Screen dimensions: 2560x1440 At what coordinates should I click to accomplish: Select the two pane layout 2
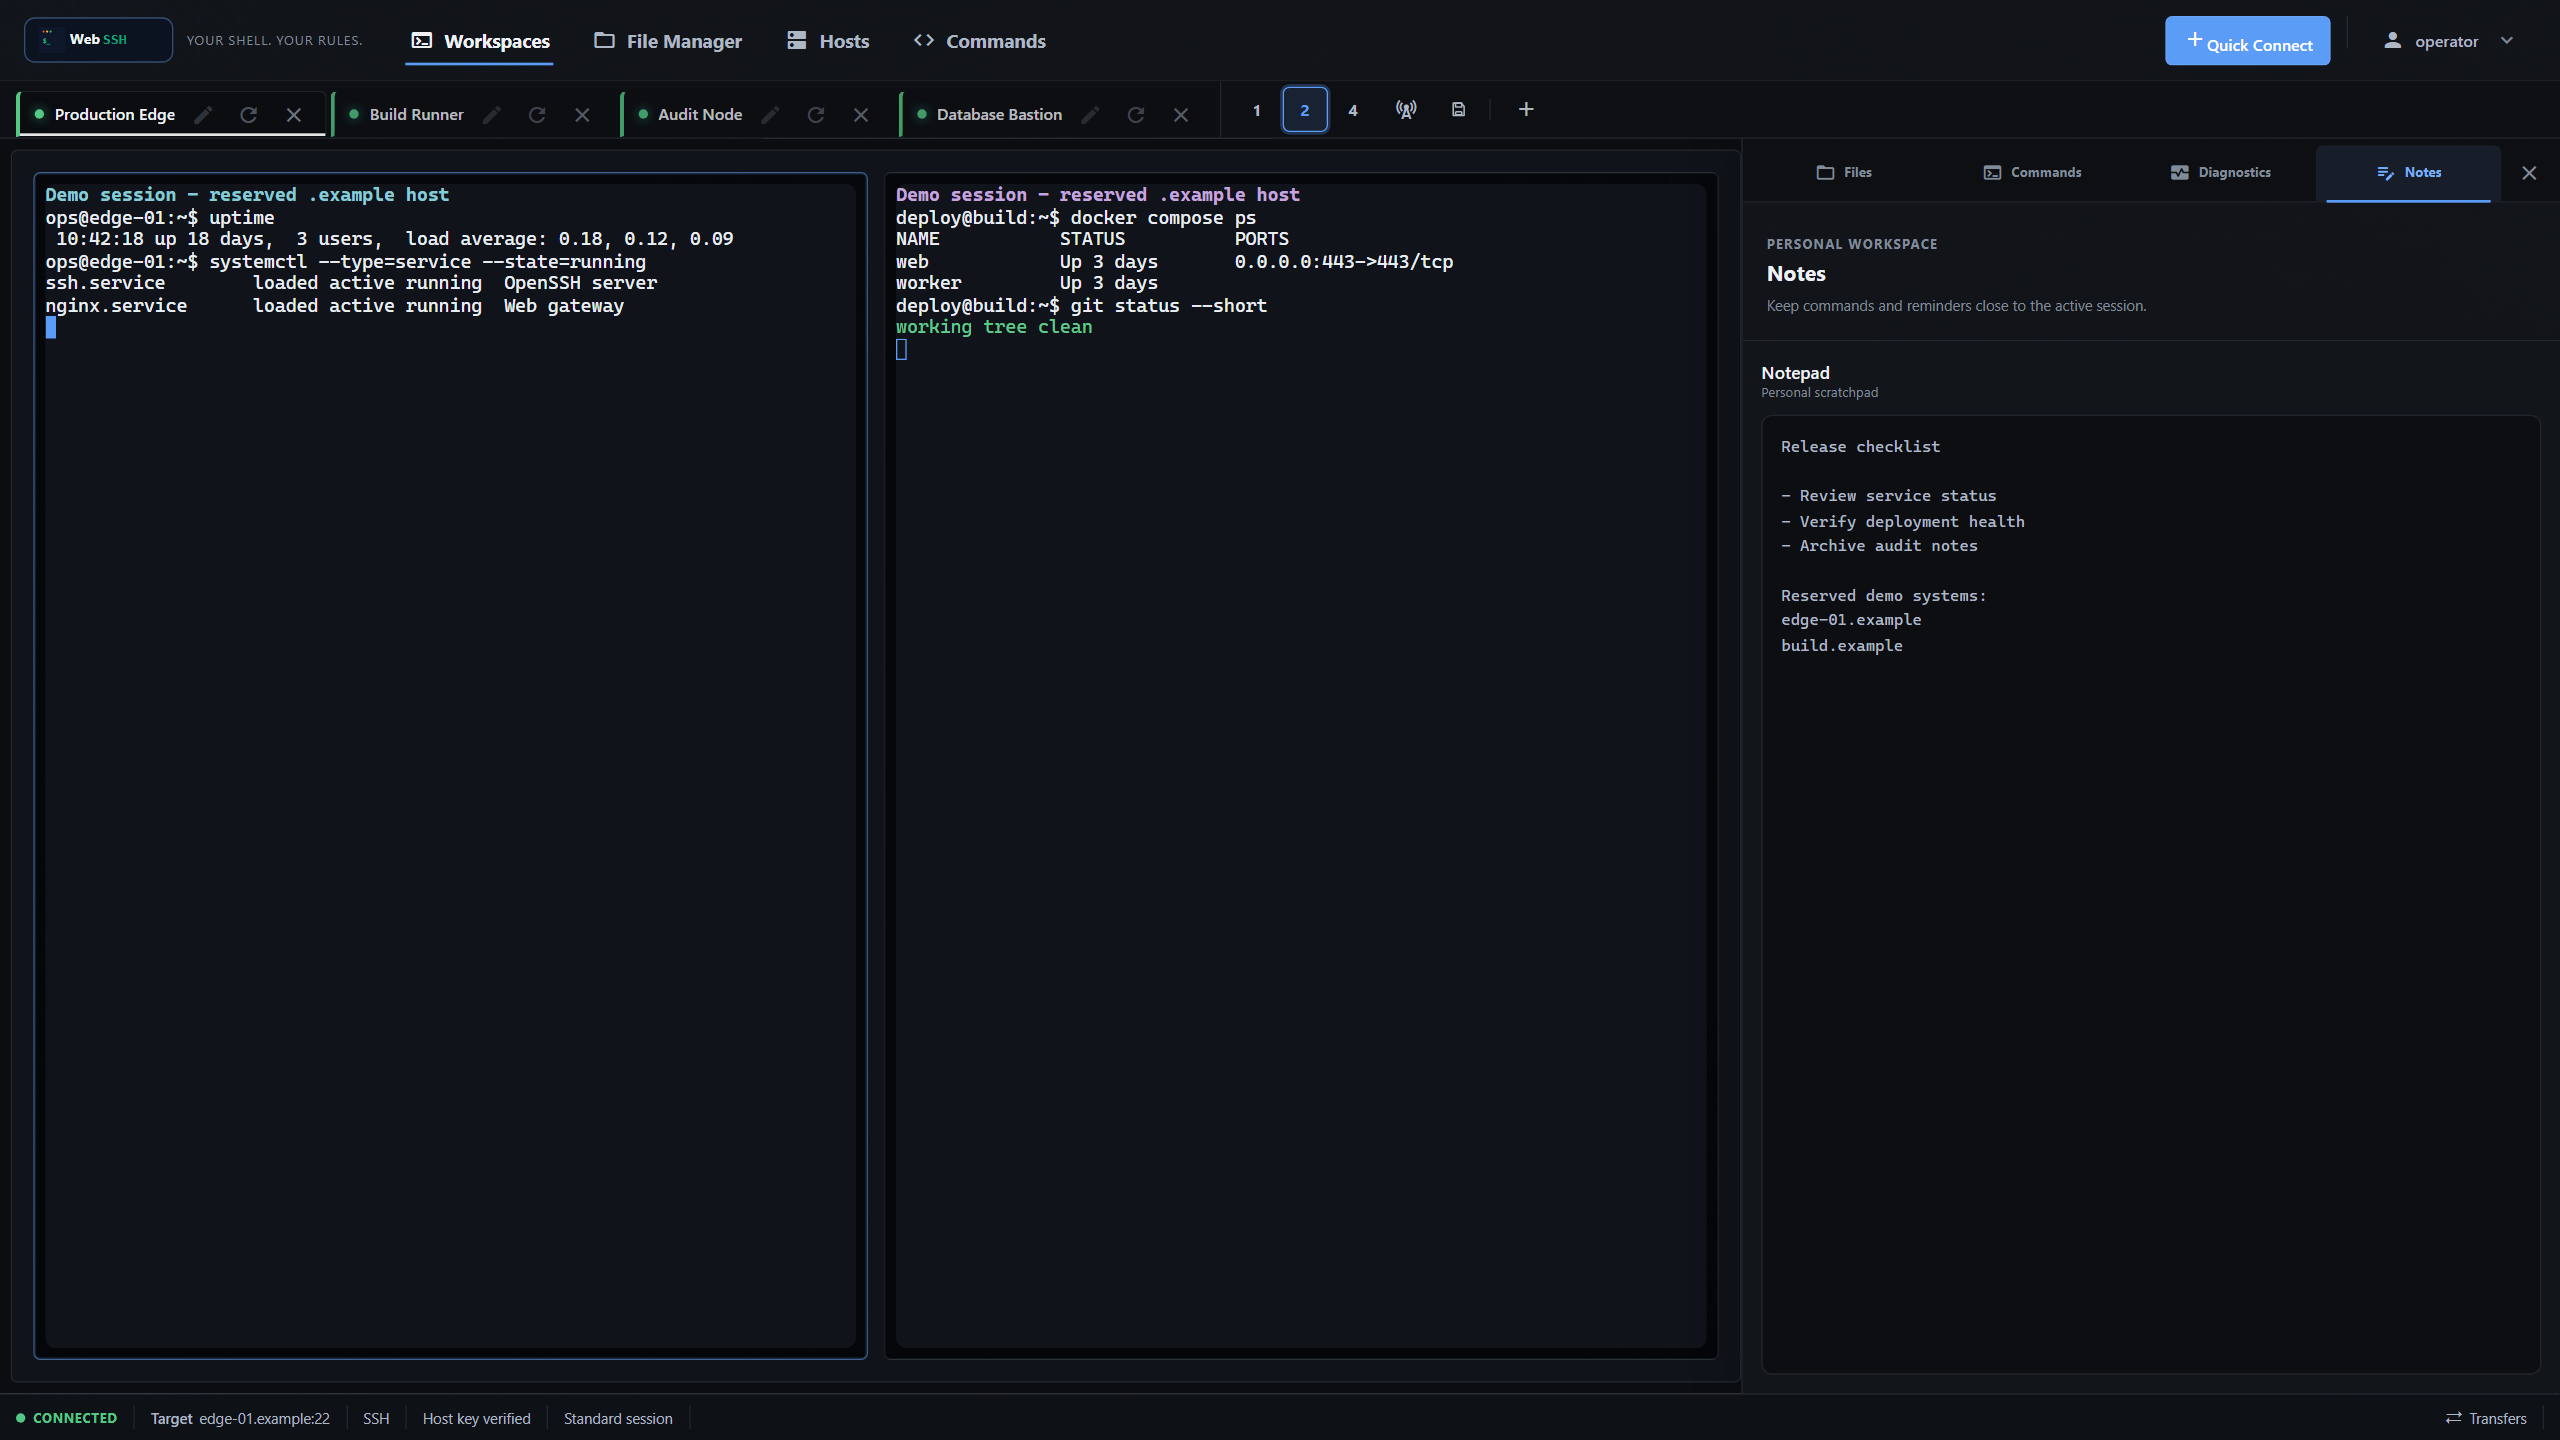coord(1305,110)
